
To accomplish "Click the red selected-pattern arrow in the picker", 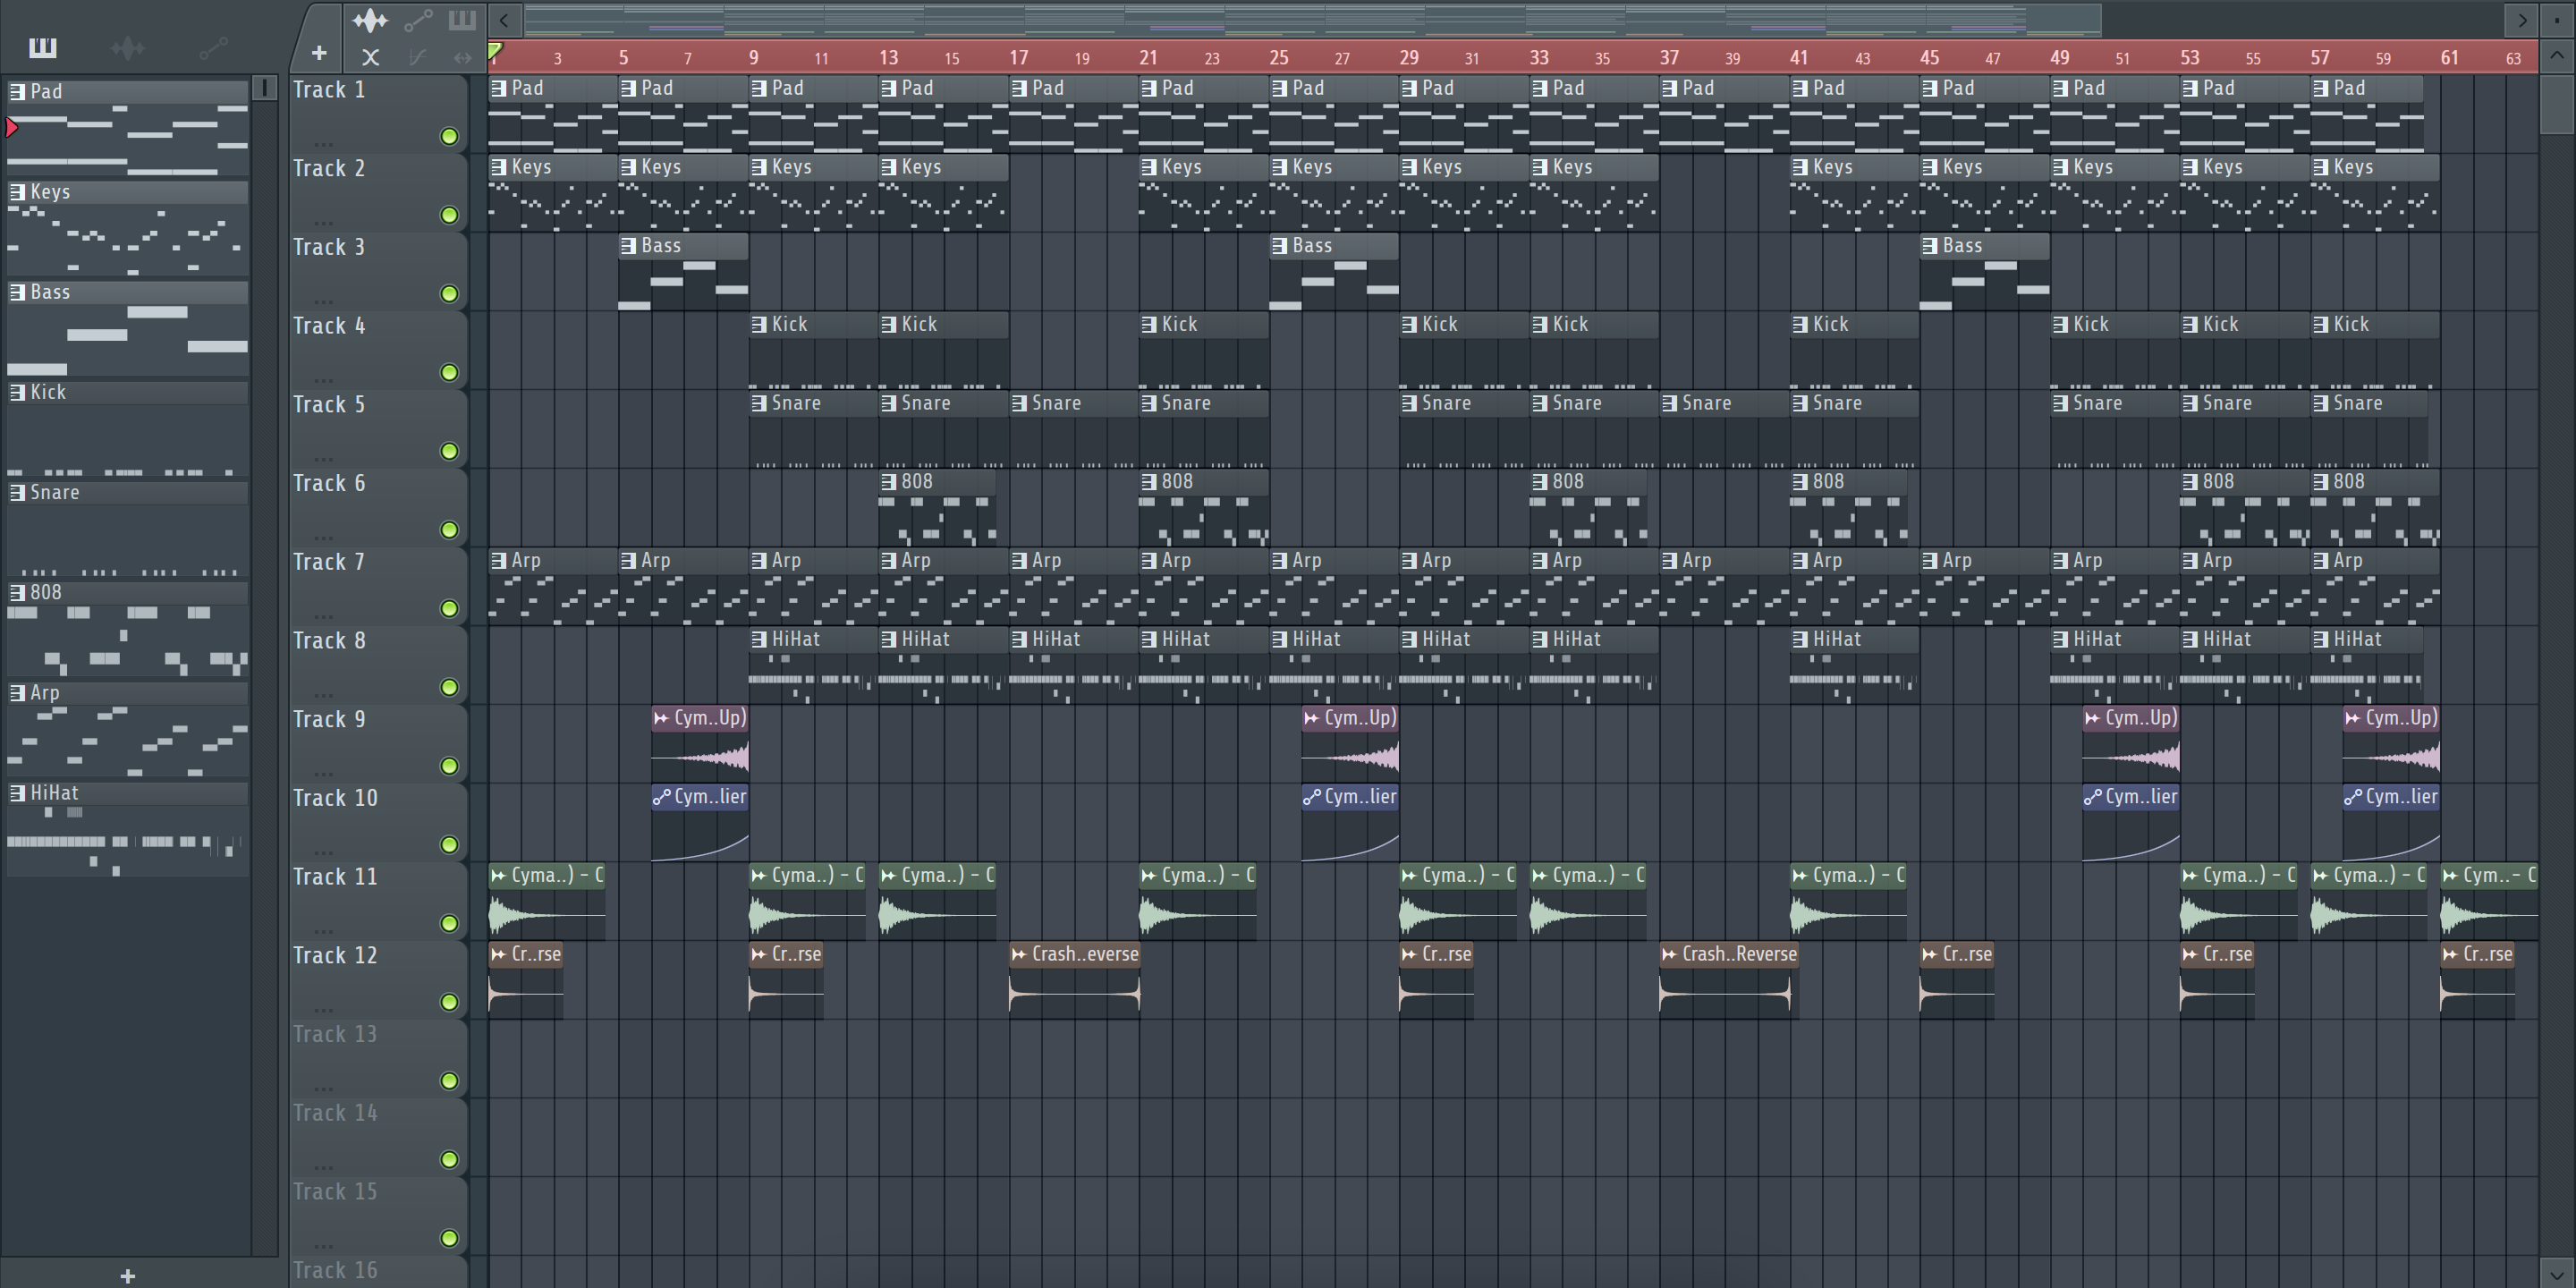I will [12, 127].
